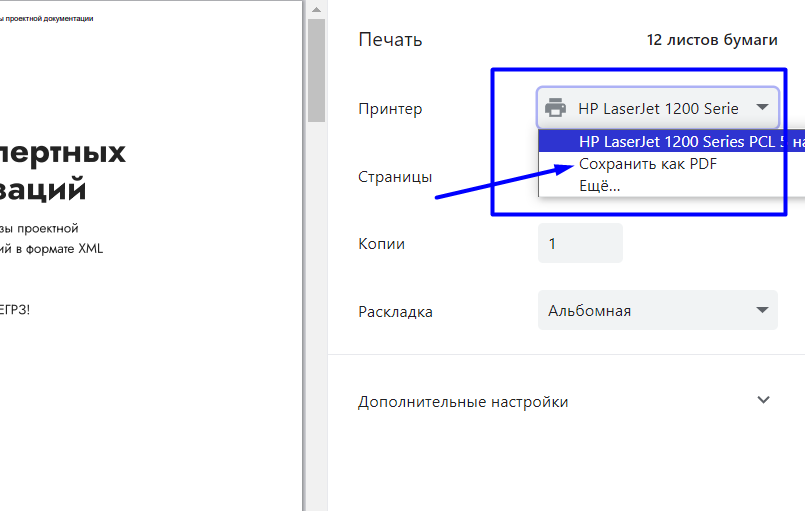The image size is (805, 511).
Task: Choose Сохранить как PDF from the list
Action: pyautogui.click(x=648, y=164)
